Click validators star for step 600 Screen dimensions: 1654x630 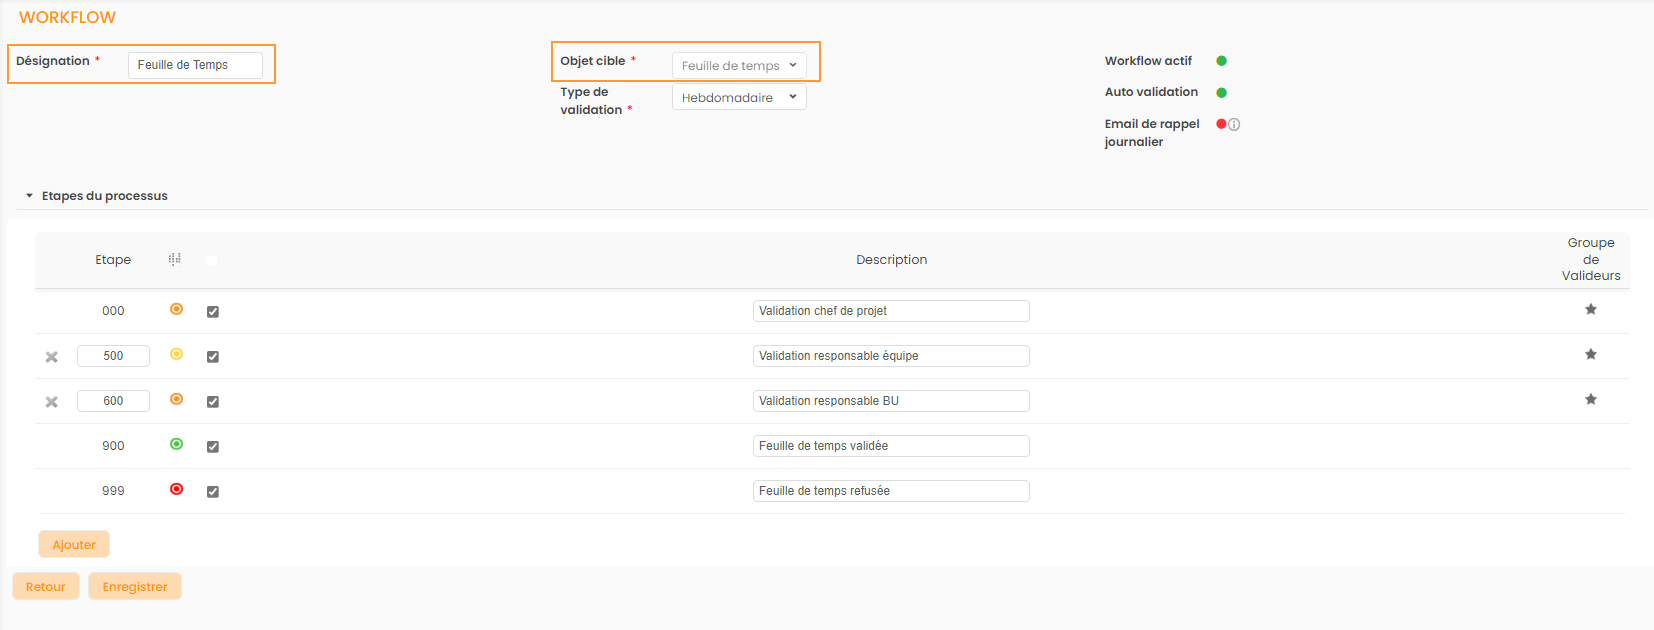click(x=1590, y=400)
